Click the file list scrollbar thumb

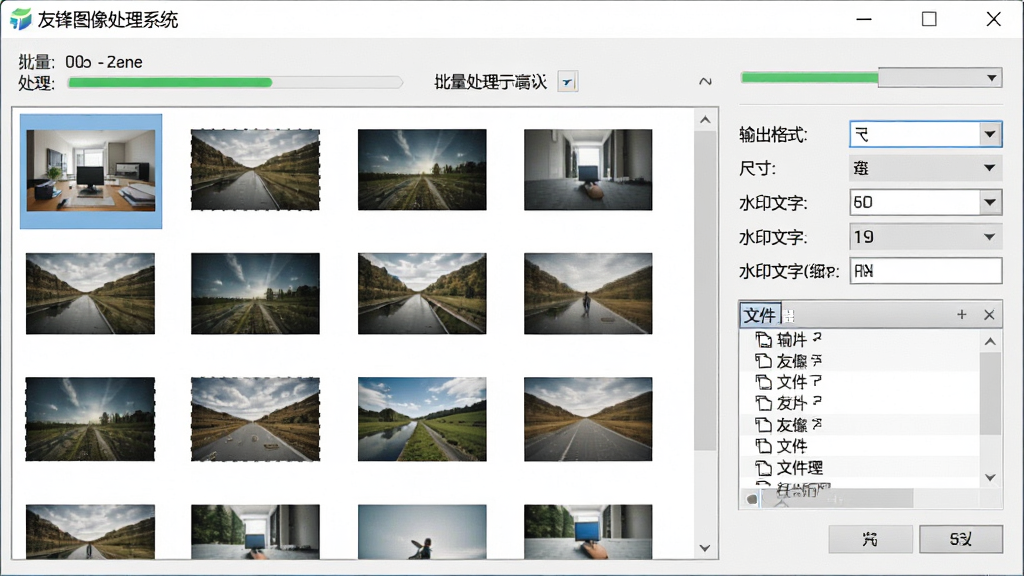[991, 394]
